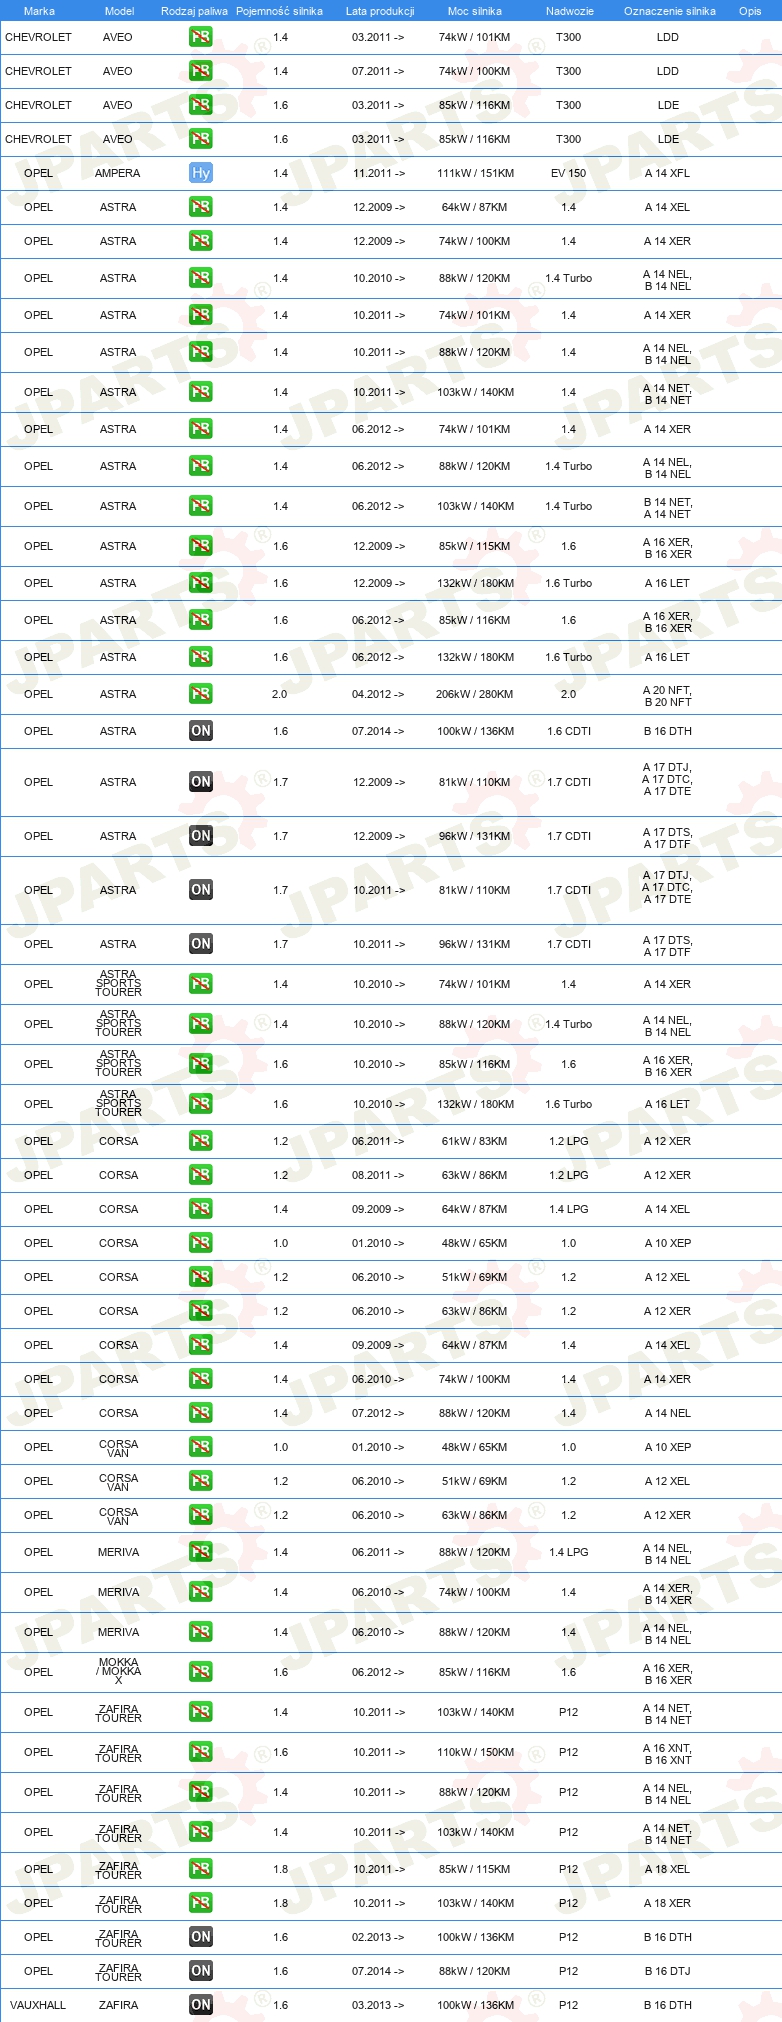
Task: Click petrol icon in Corsa 74kW/100KM row
Action: tap(200, 1379)
